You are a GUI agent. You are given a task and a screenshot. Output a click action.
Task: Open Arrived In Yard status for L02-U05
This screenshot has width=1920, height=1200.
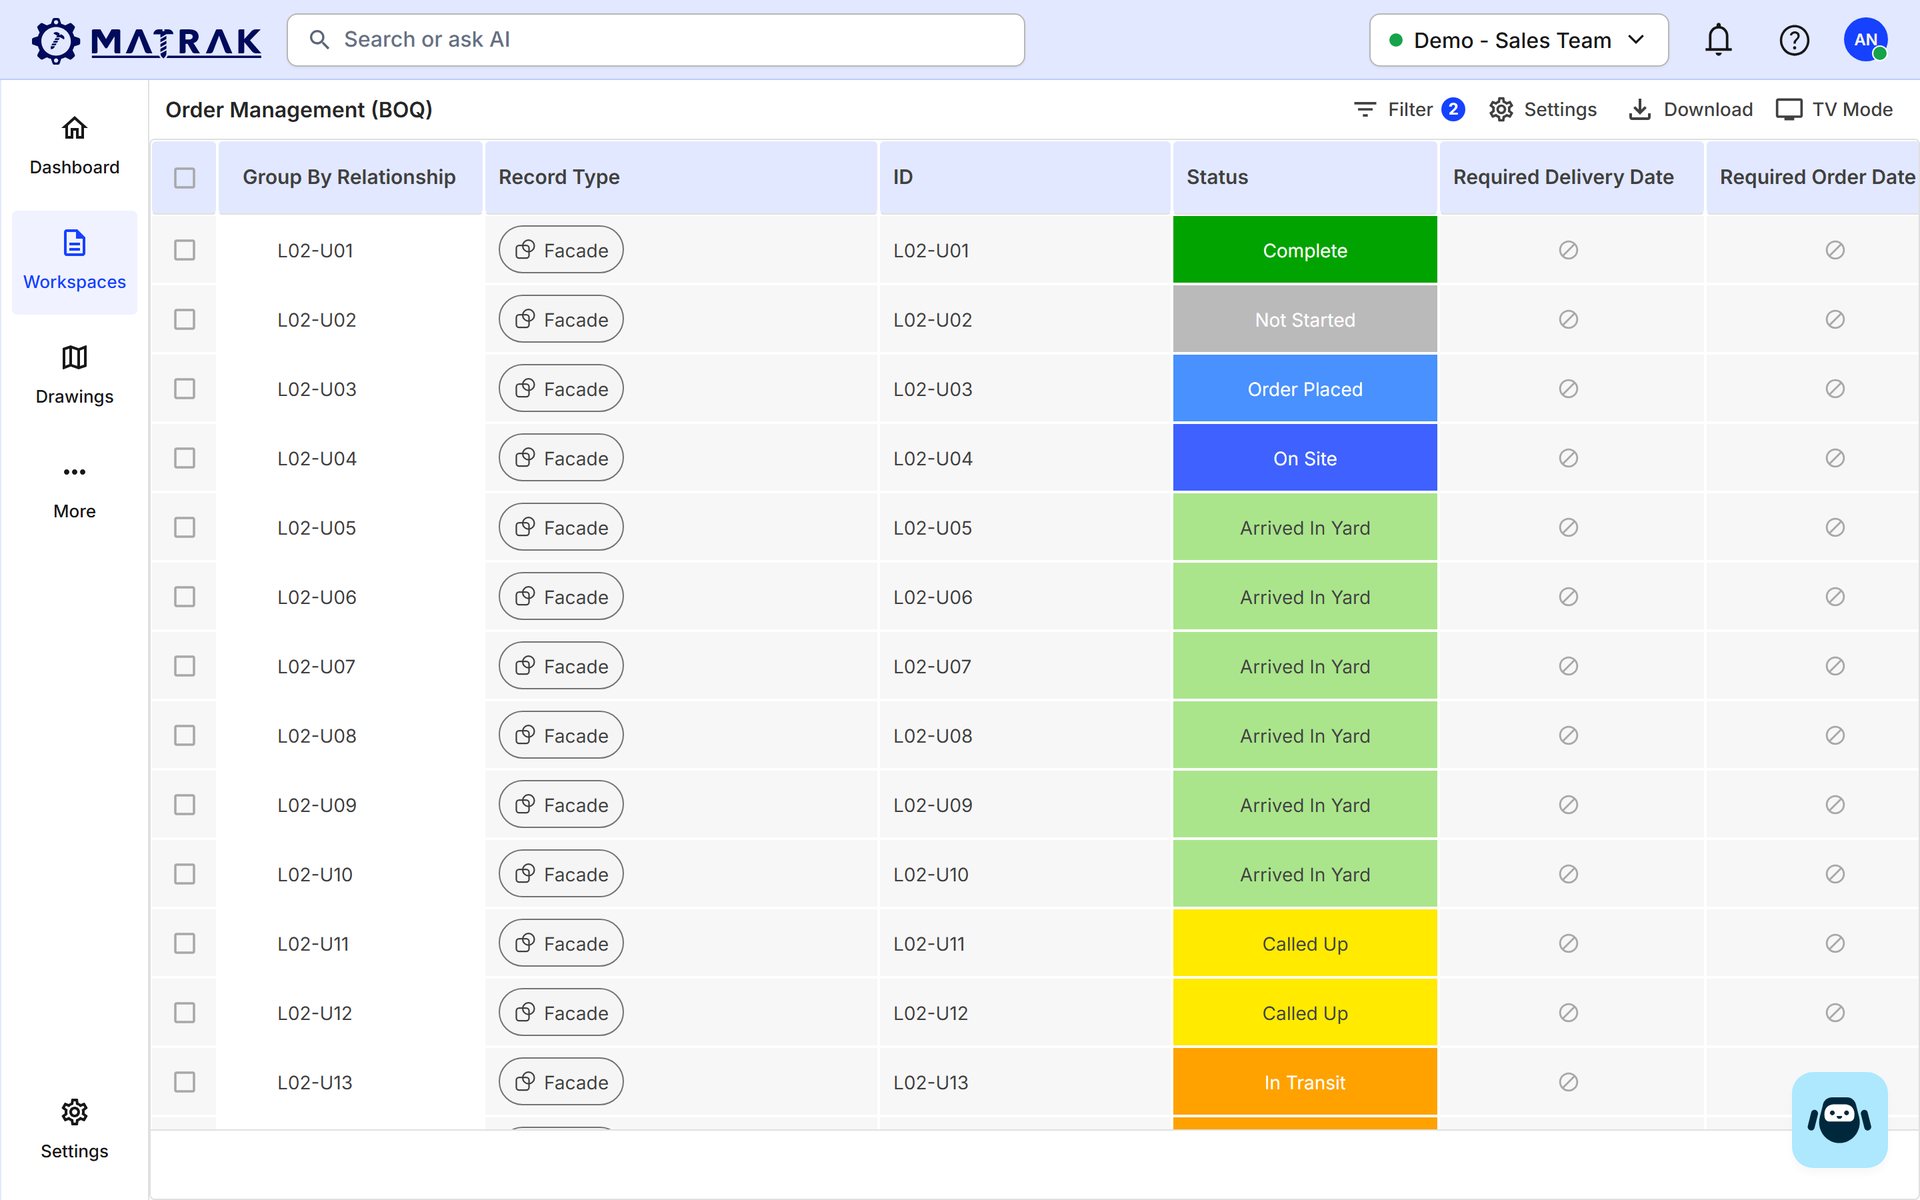click(1305, 527)
